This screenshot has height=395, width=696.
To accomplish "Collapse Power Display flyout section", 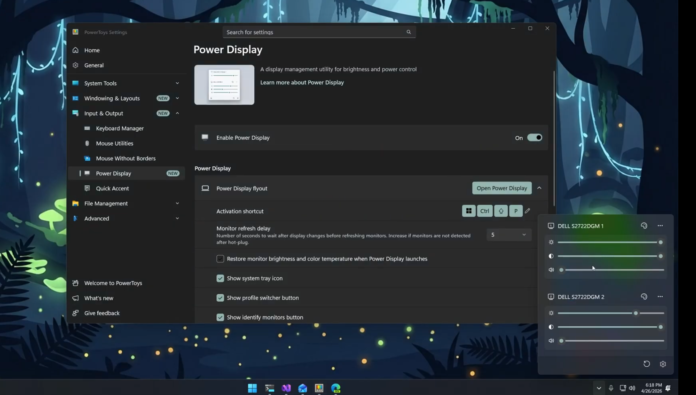I will tap(539, 188).
